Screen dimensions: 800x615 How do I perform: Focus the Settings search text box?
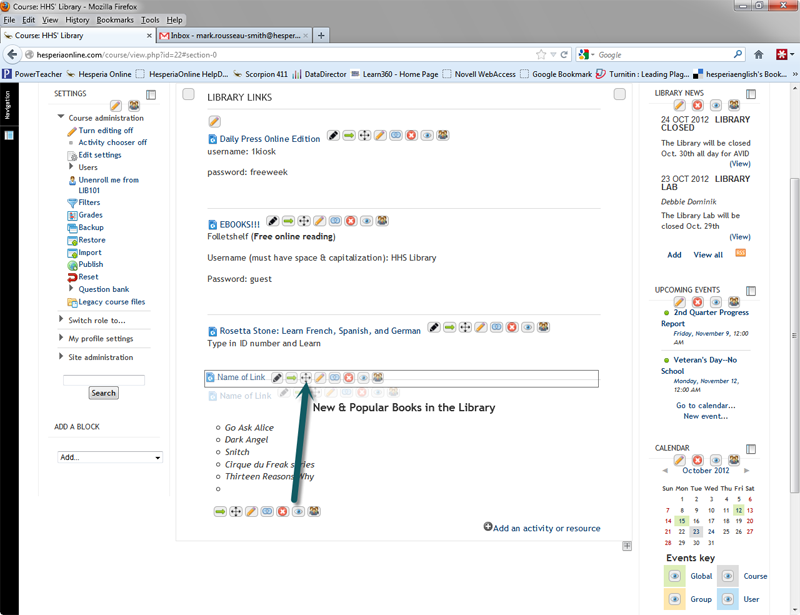[104, 380]
